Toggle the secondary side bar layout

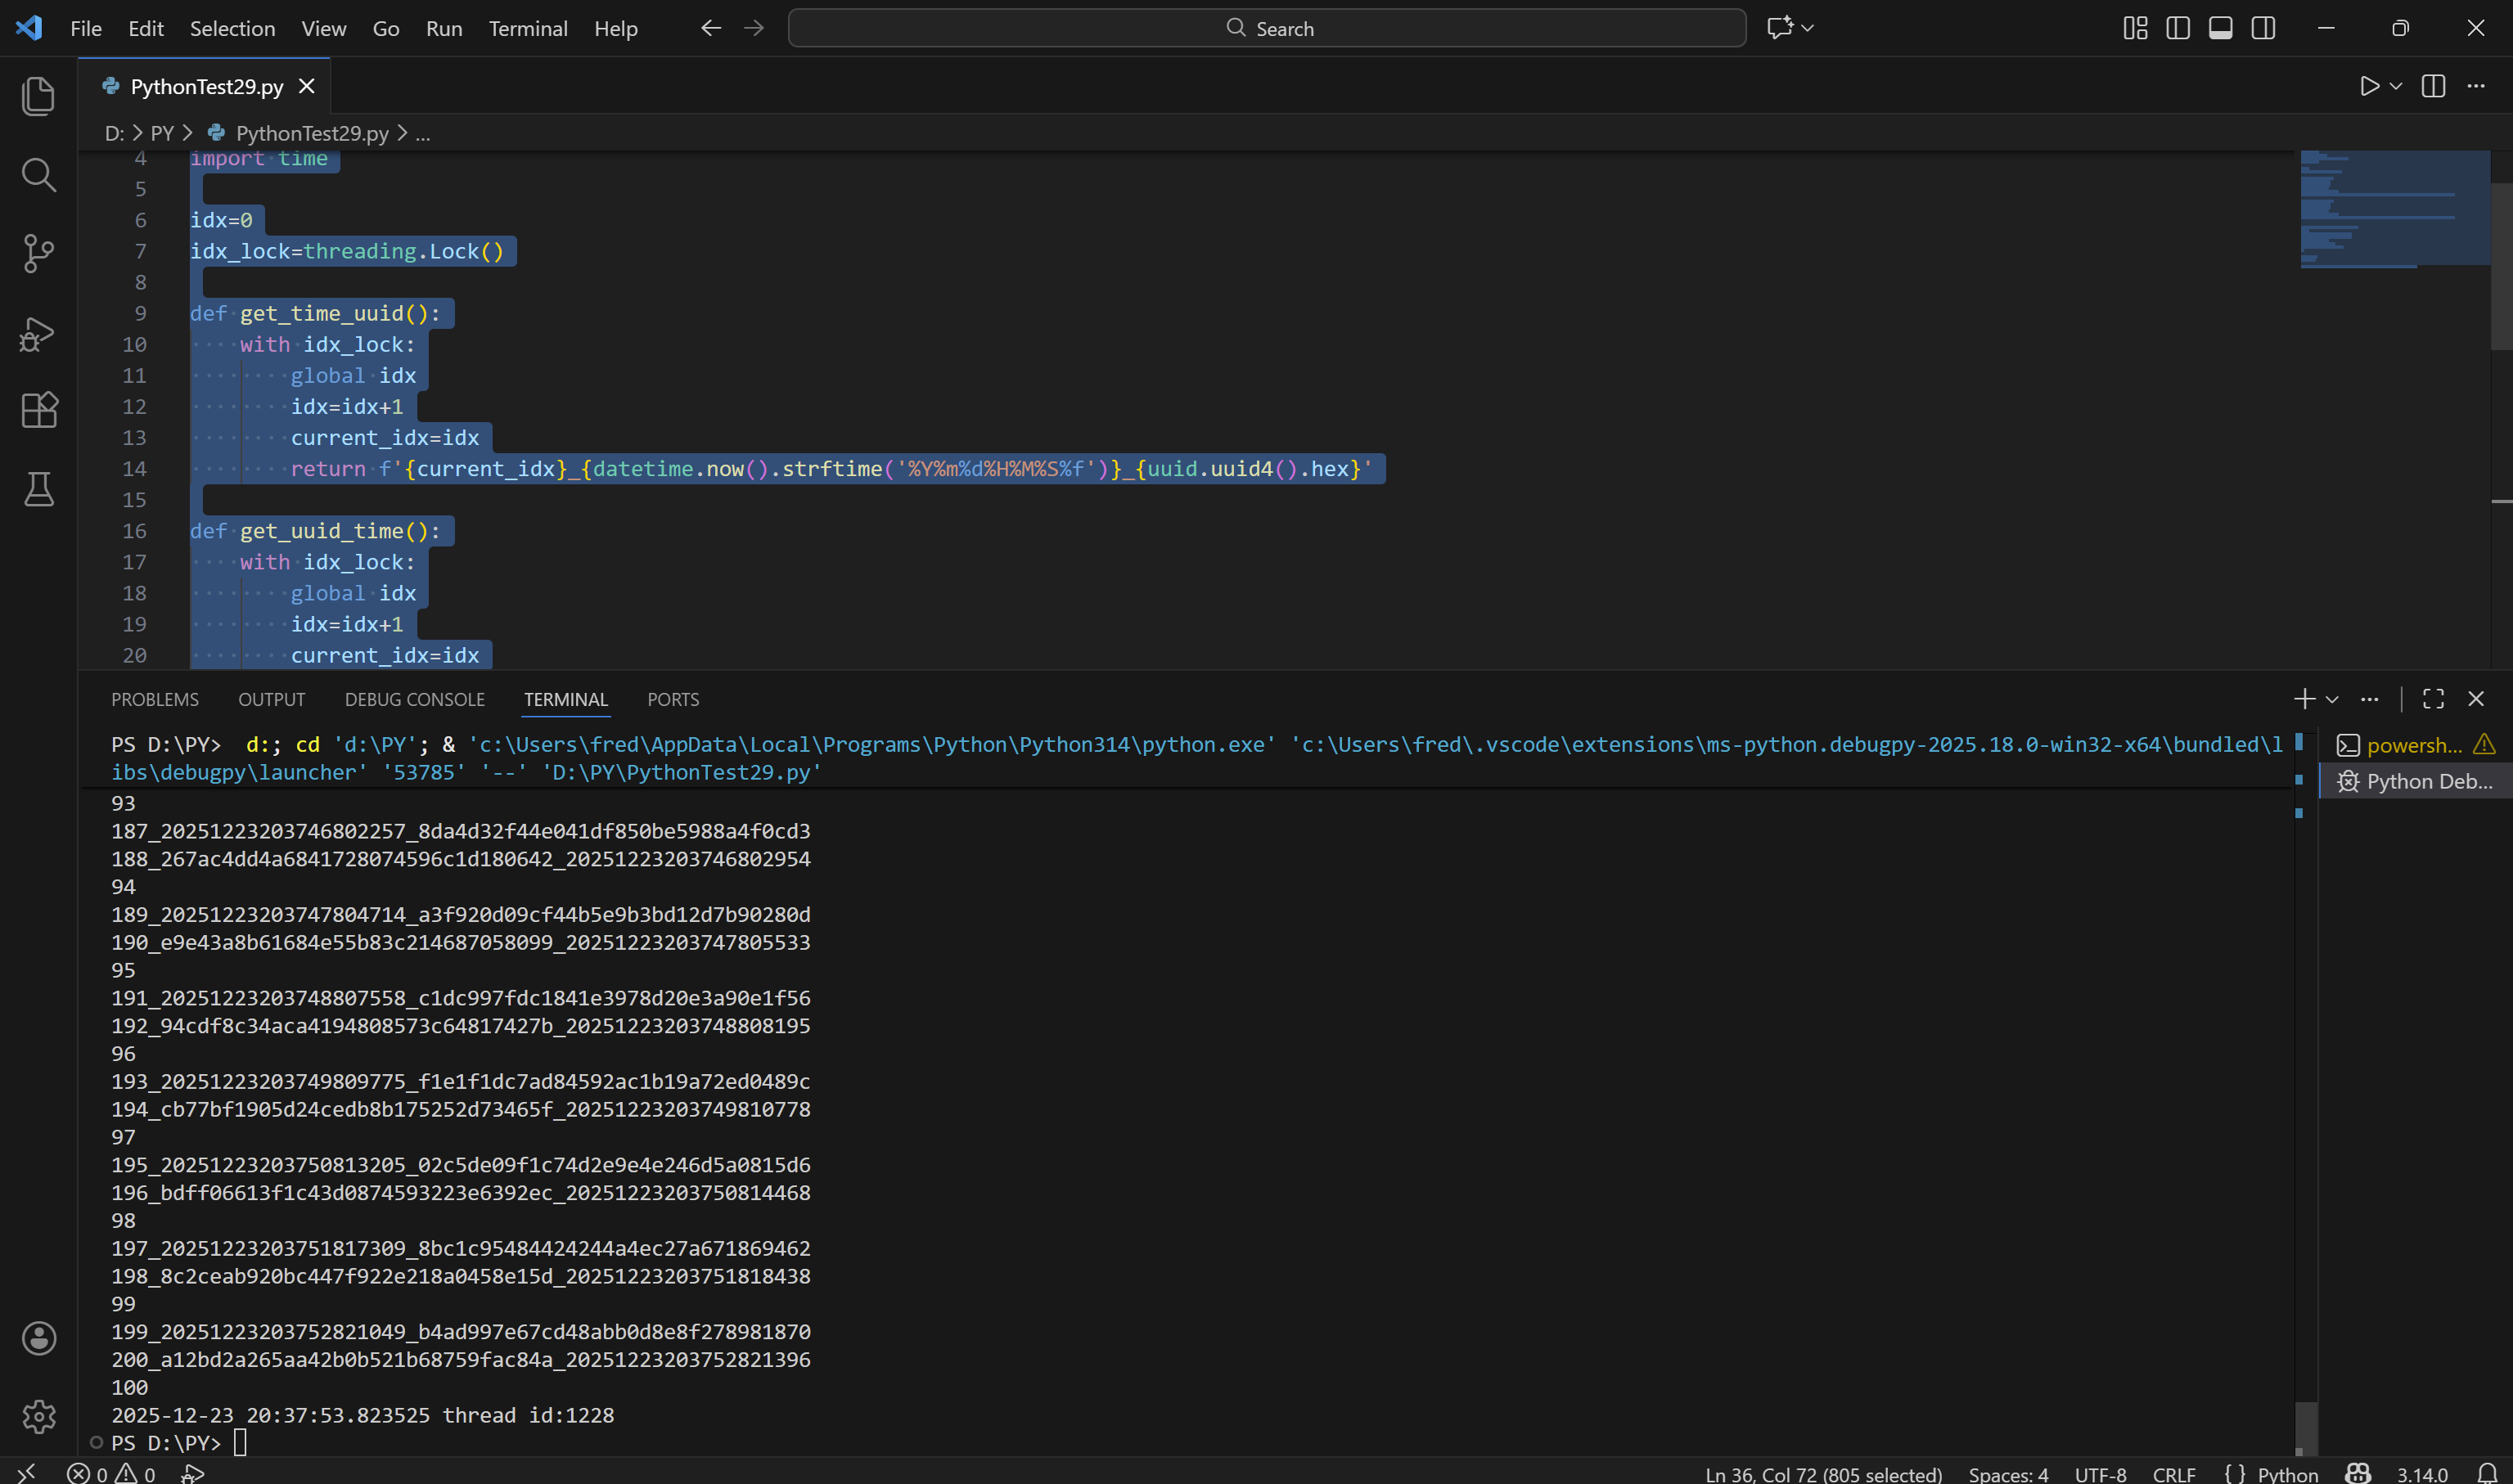tap(2263, 28)
